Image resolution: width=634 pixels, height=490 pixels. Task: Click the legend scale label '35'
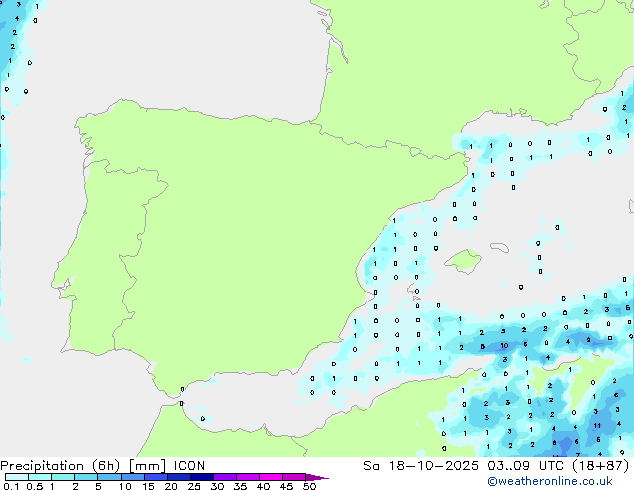click(240, 486)
